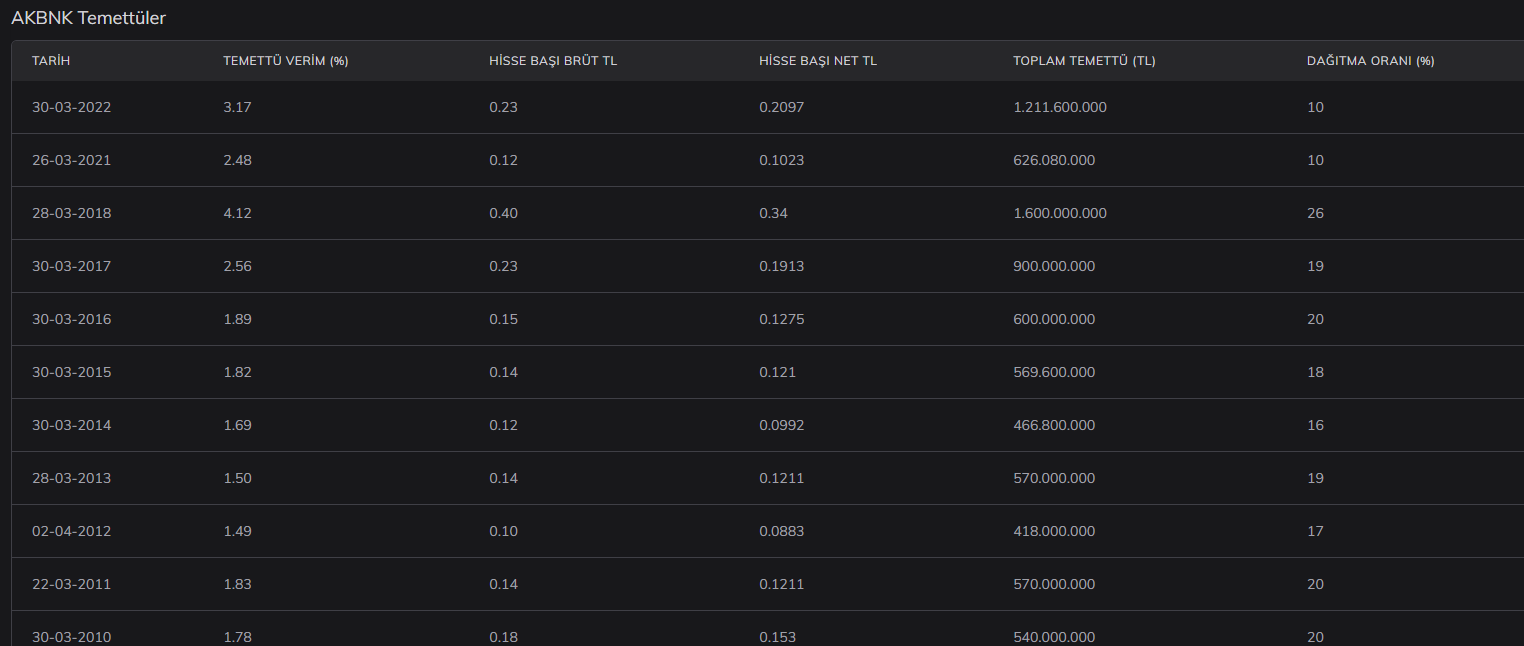This screenshot has width=1524, height=646.
Task: Select the date 30-03-2022
Action: point(71,107)
